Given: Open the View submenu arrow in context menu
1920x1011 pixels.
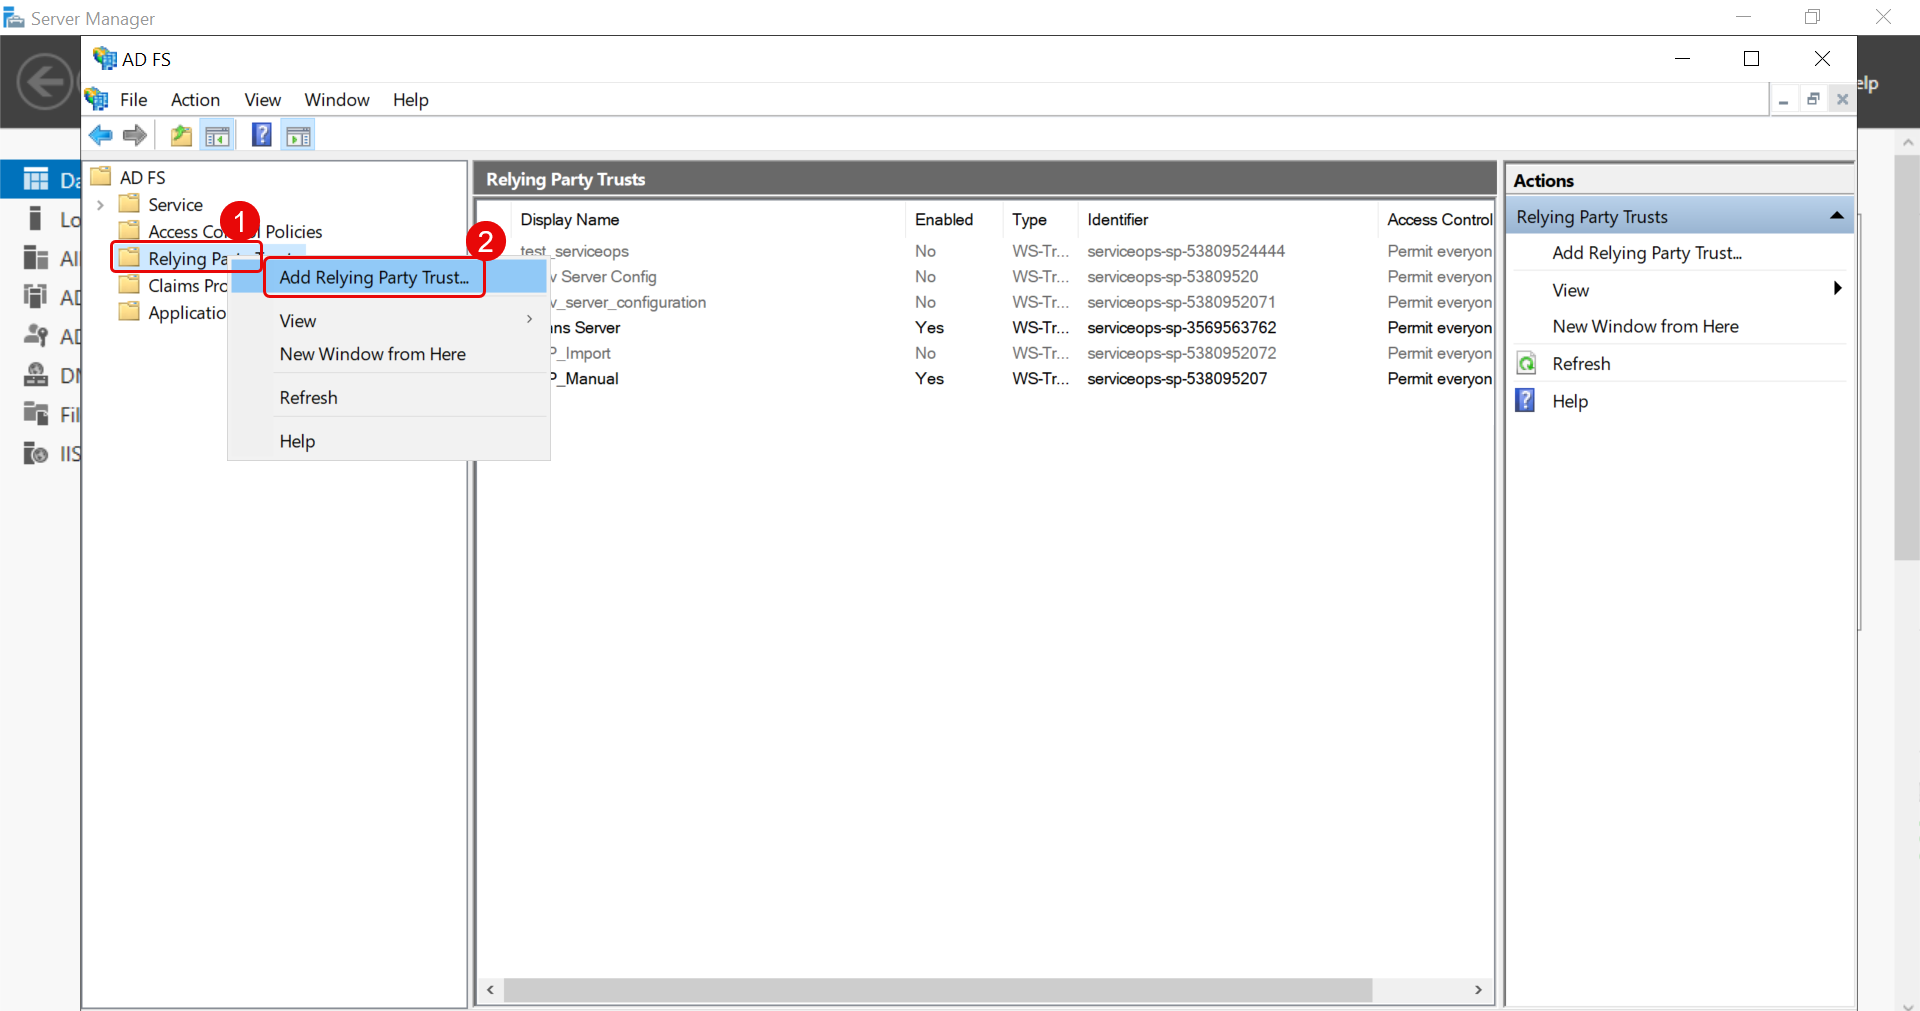Looking at the screenshot, I should 528,319.
